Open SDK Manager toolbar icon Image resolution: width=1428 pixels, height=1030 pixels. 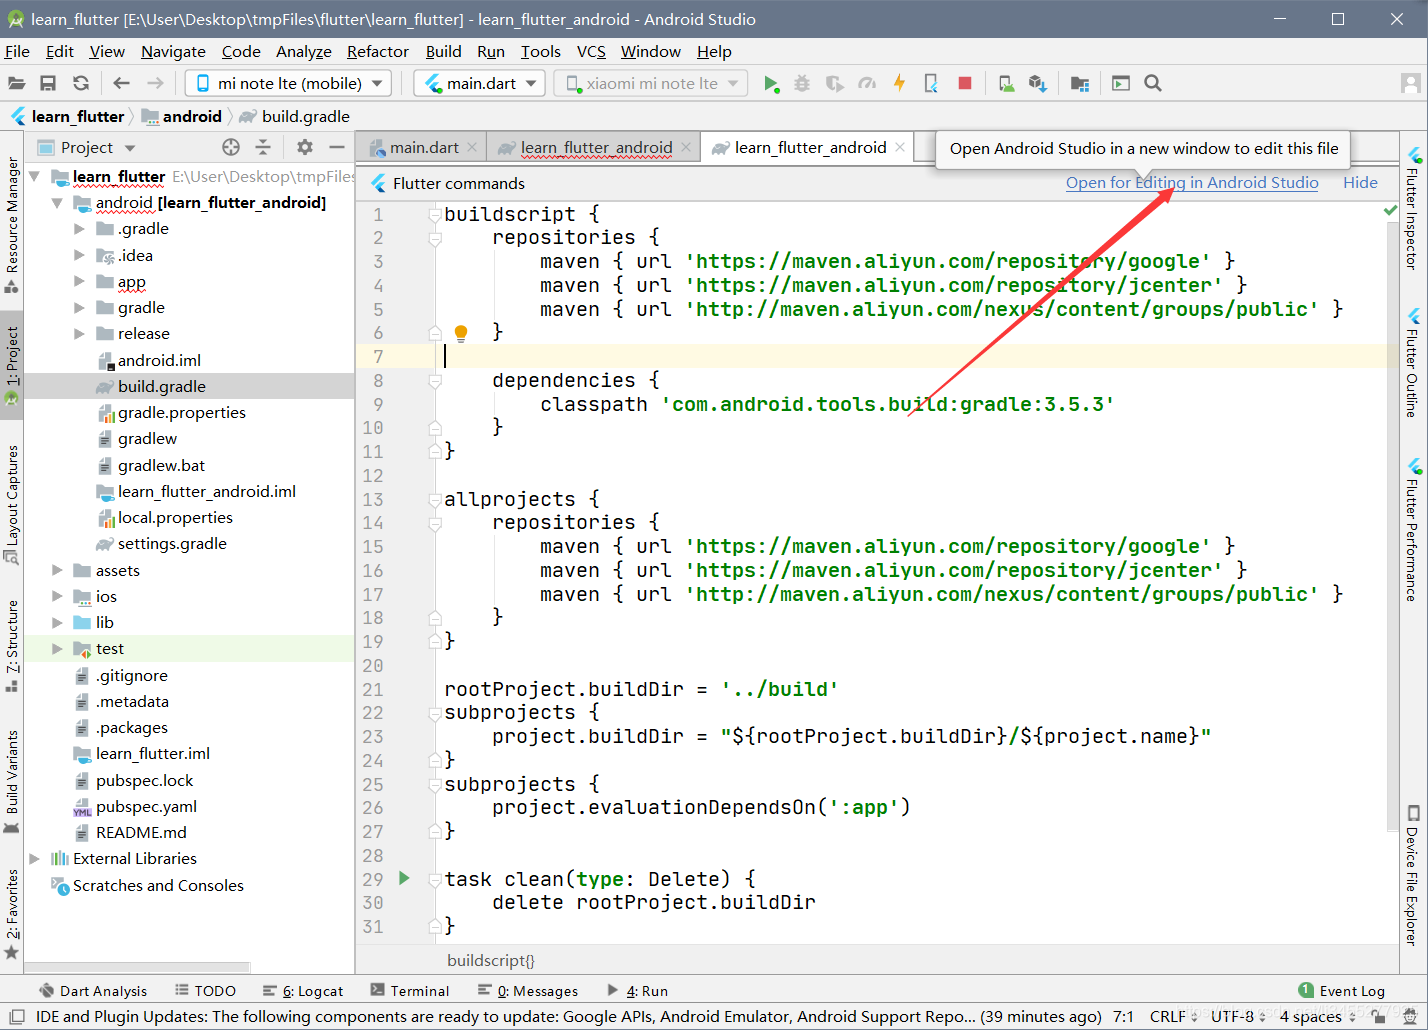[1038, 84]
